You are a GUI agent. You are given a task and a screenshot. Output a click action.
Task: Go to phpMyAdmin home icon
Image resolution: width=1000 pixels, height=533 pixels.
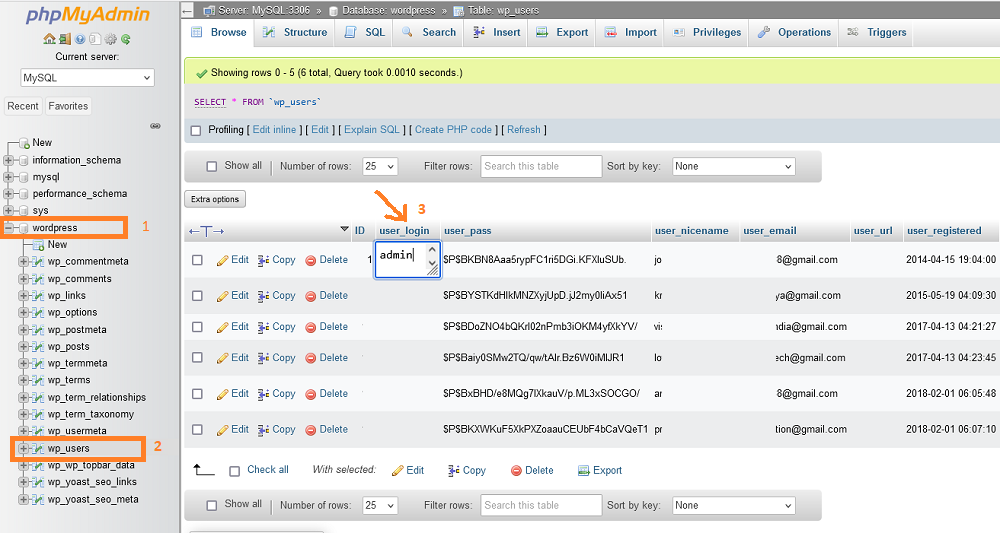49,39
